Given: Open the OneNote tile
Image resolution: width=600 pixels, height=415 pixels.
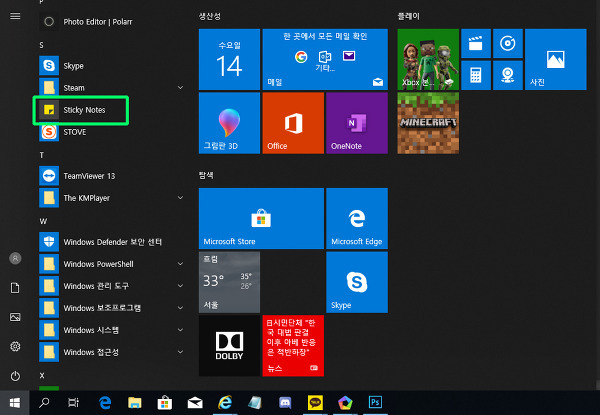Looking at the screenshot, I should 357,123.
